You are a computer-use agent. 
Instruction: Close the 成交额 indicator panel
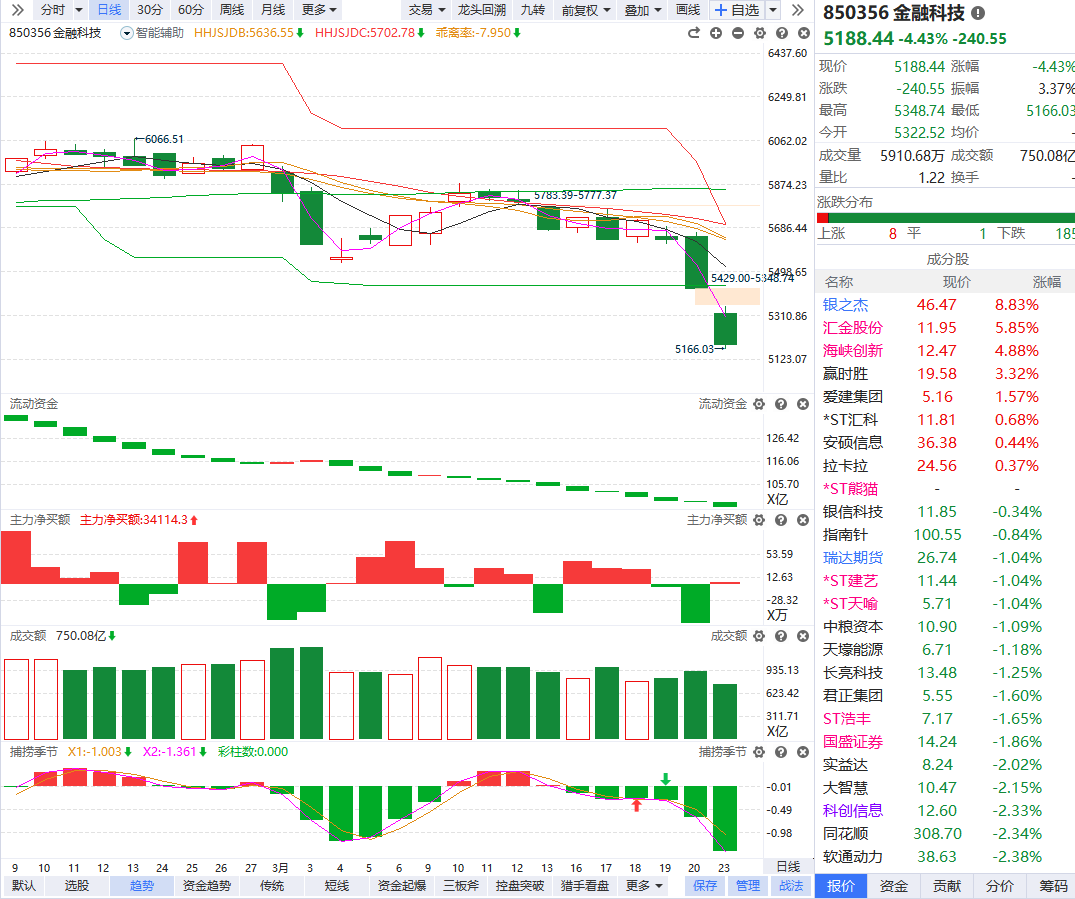tap(803, 636)
